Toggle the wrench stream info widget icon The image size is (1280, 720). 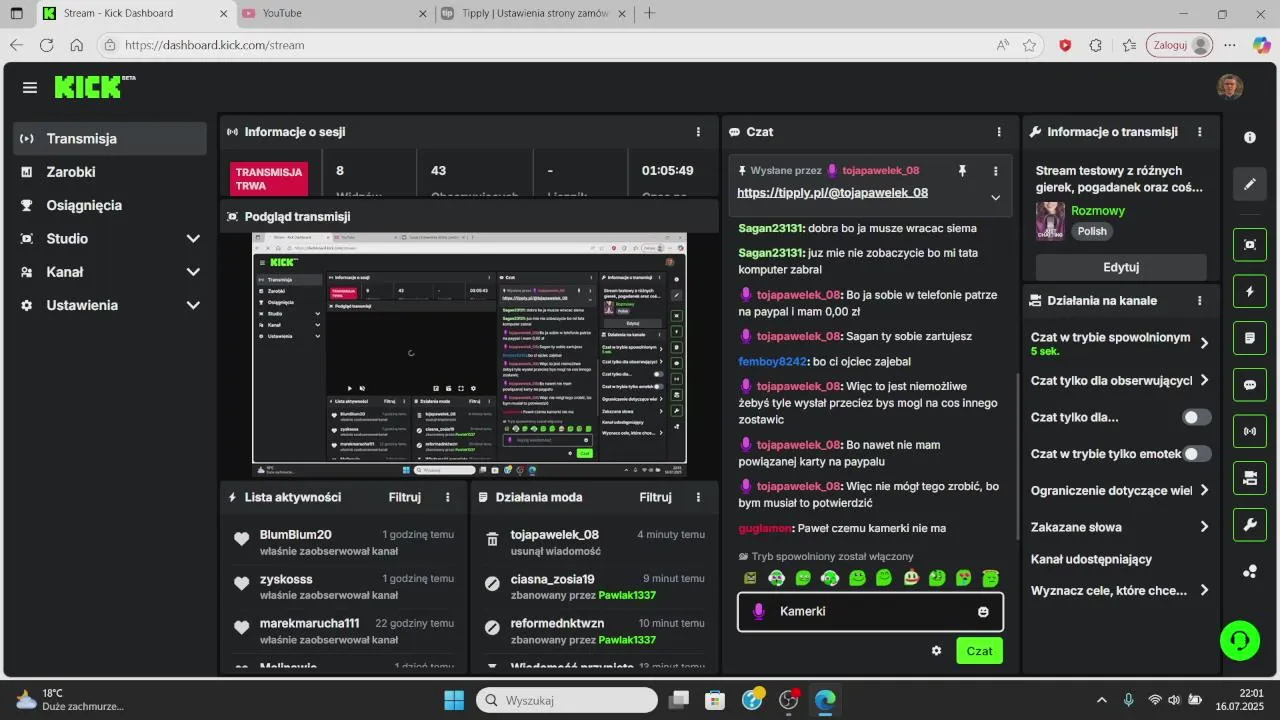click(x=1250, y=525)
